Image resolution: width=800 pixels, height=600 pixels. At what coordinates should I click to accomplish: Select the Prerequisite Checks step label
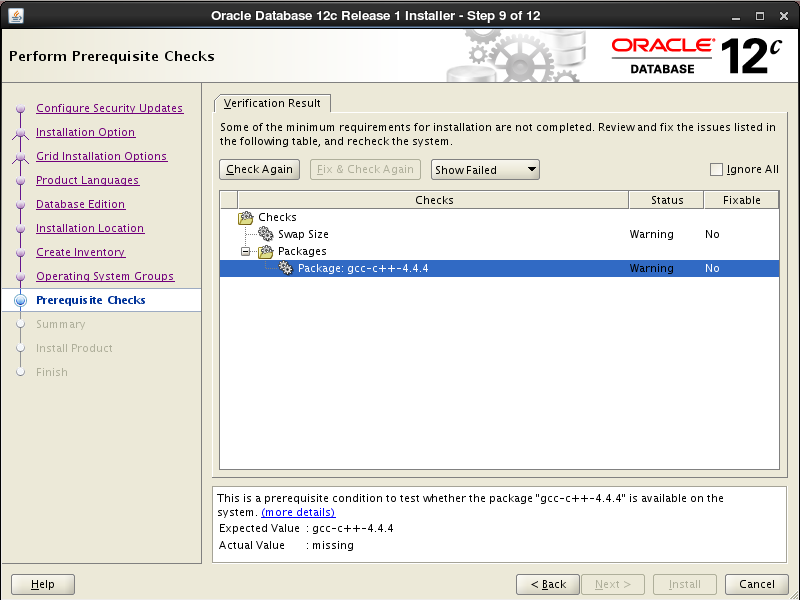pyautogui.click(x=91, y=300)
